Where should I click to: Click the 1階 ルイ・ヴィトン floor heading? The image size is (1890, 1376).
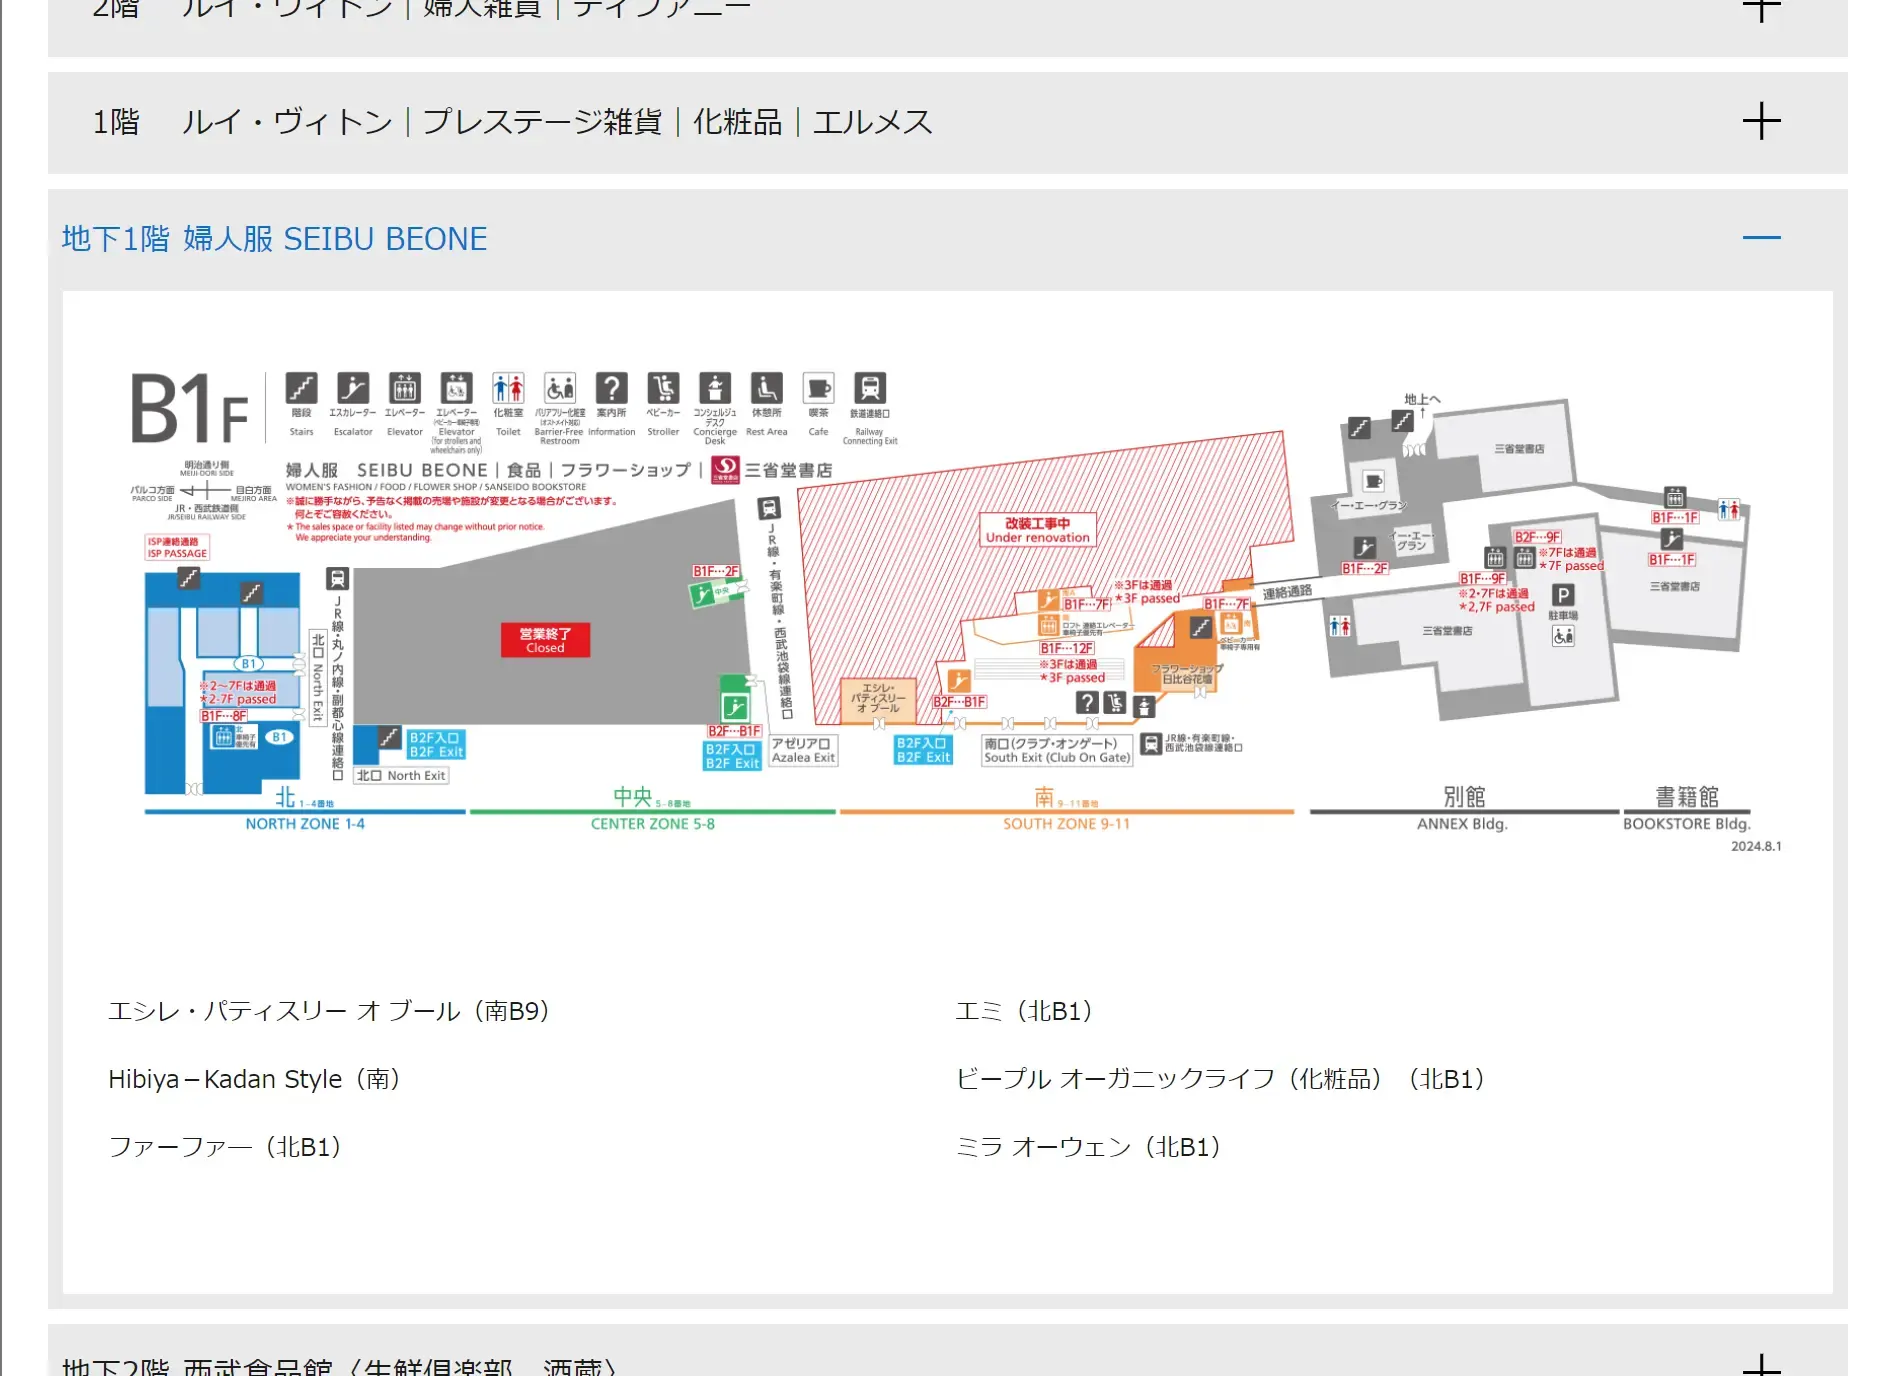[x=512, y=122]
